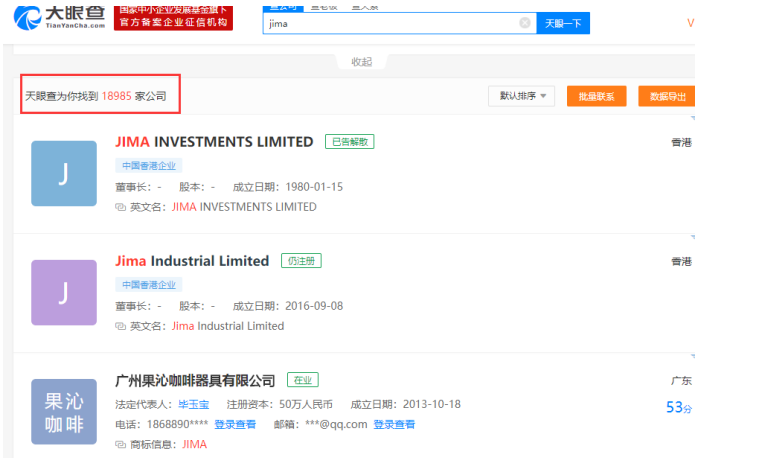Click the 天眼一下 search button

pyautogui.click(x=563, y=23)
